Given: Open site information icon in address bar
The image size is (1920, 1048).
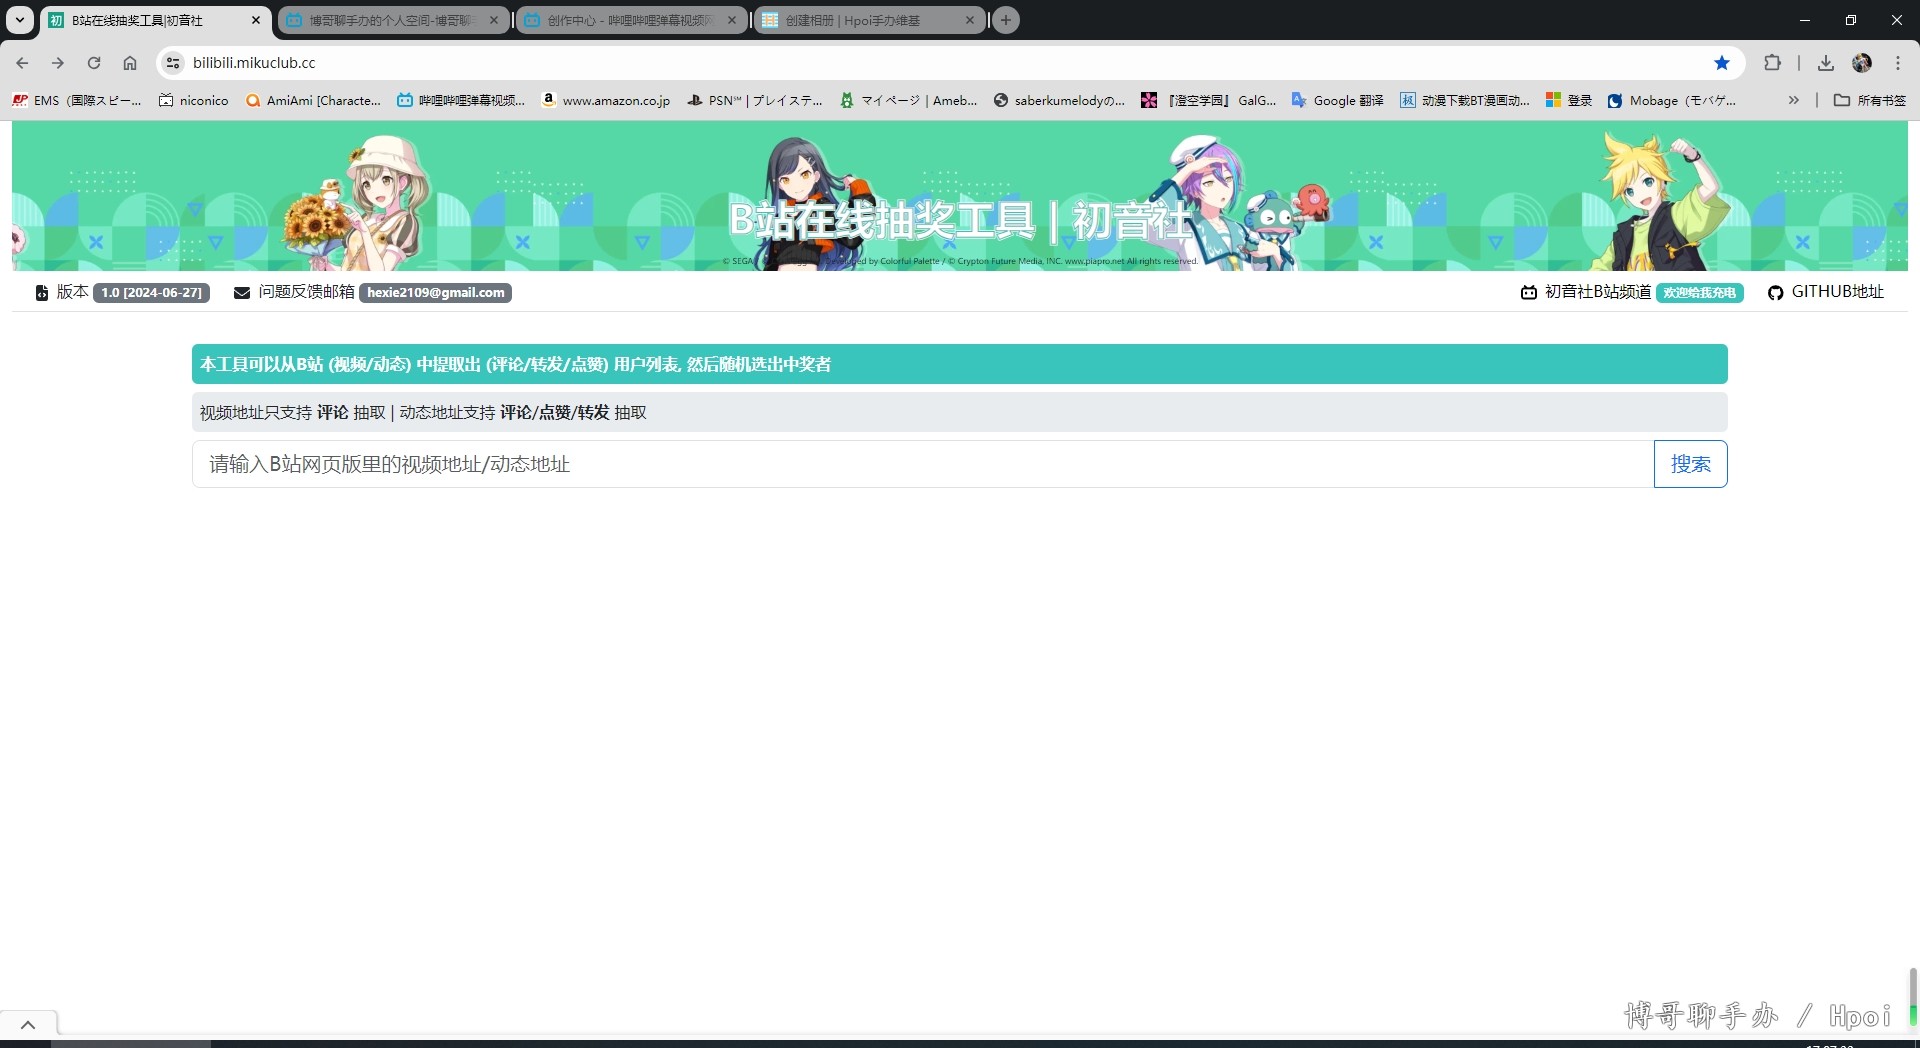Looking at the screenshot, I should (x=173, y=63).
